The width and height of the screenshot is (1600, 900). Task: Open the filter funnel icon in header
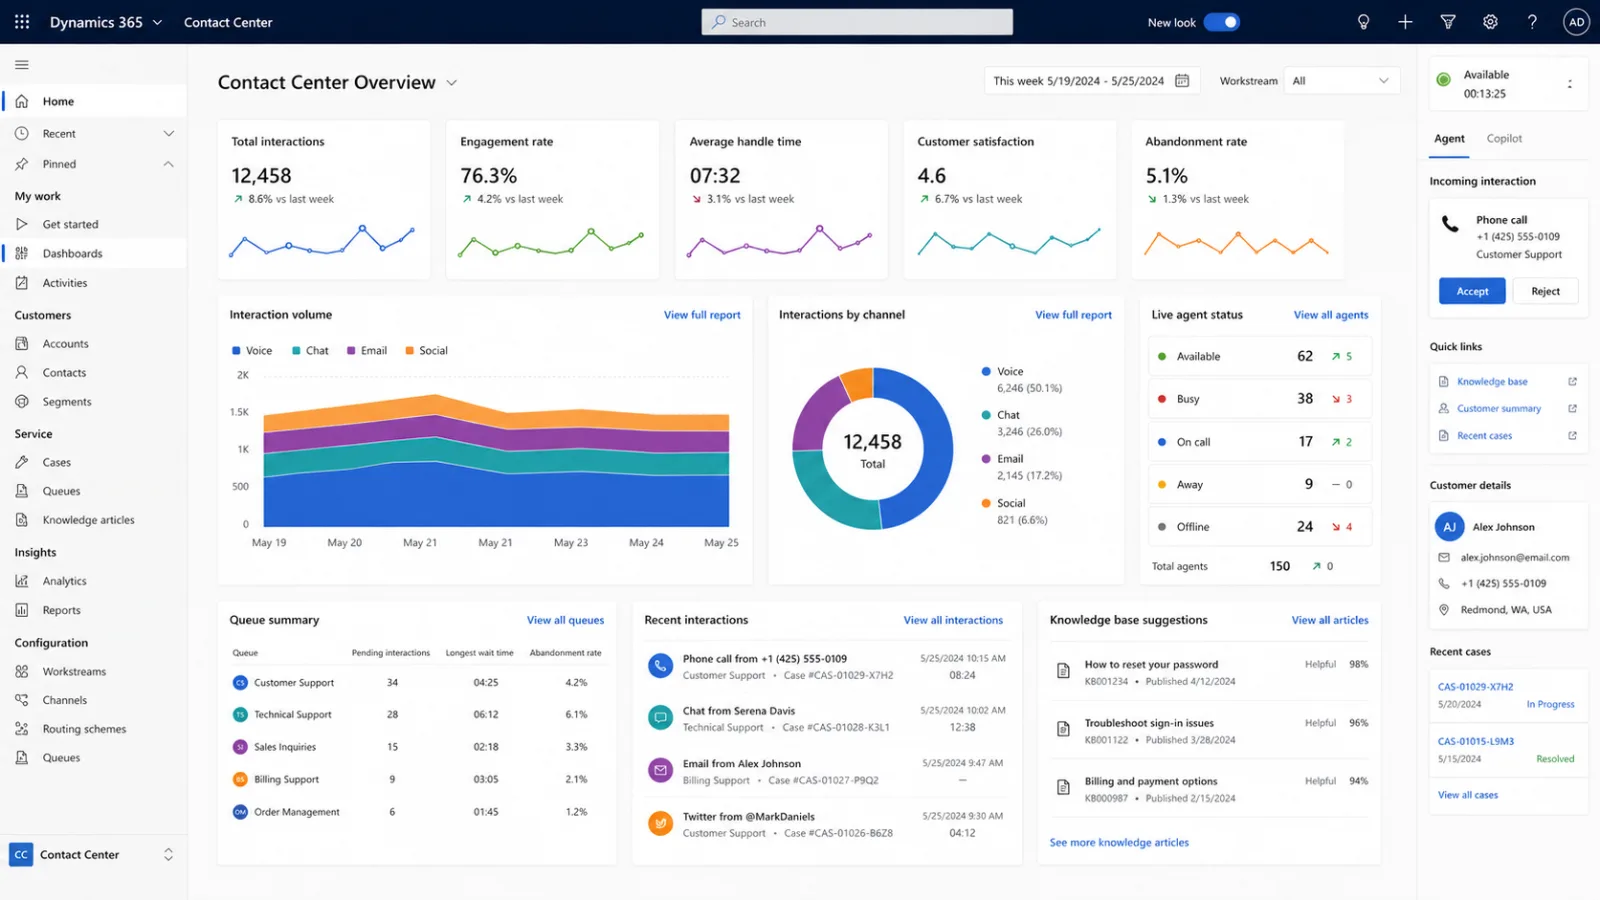click(x=1448, y=22)
